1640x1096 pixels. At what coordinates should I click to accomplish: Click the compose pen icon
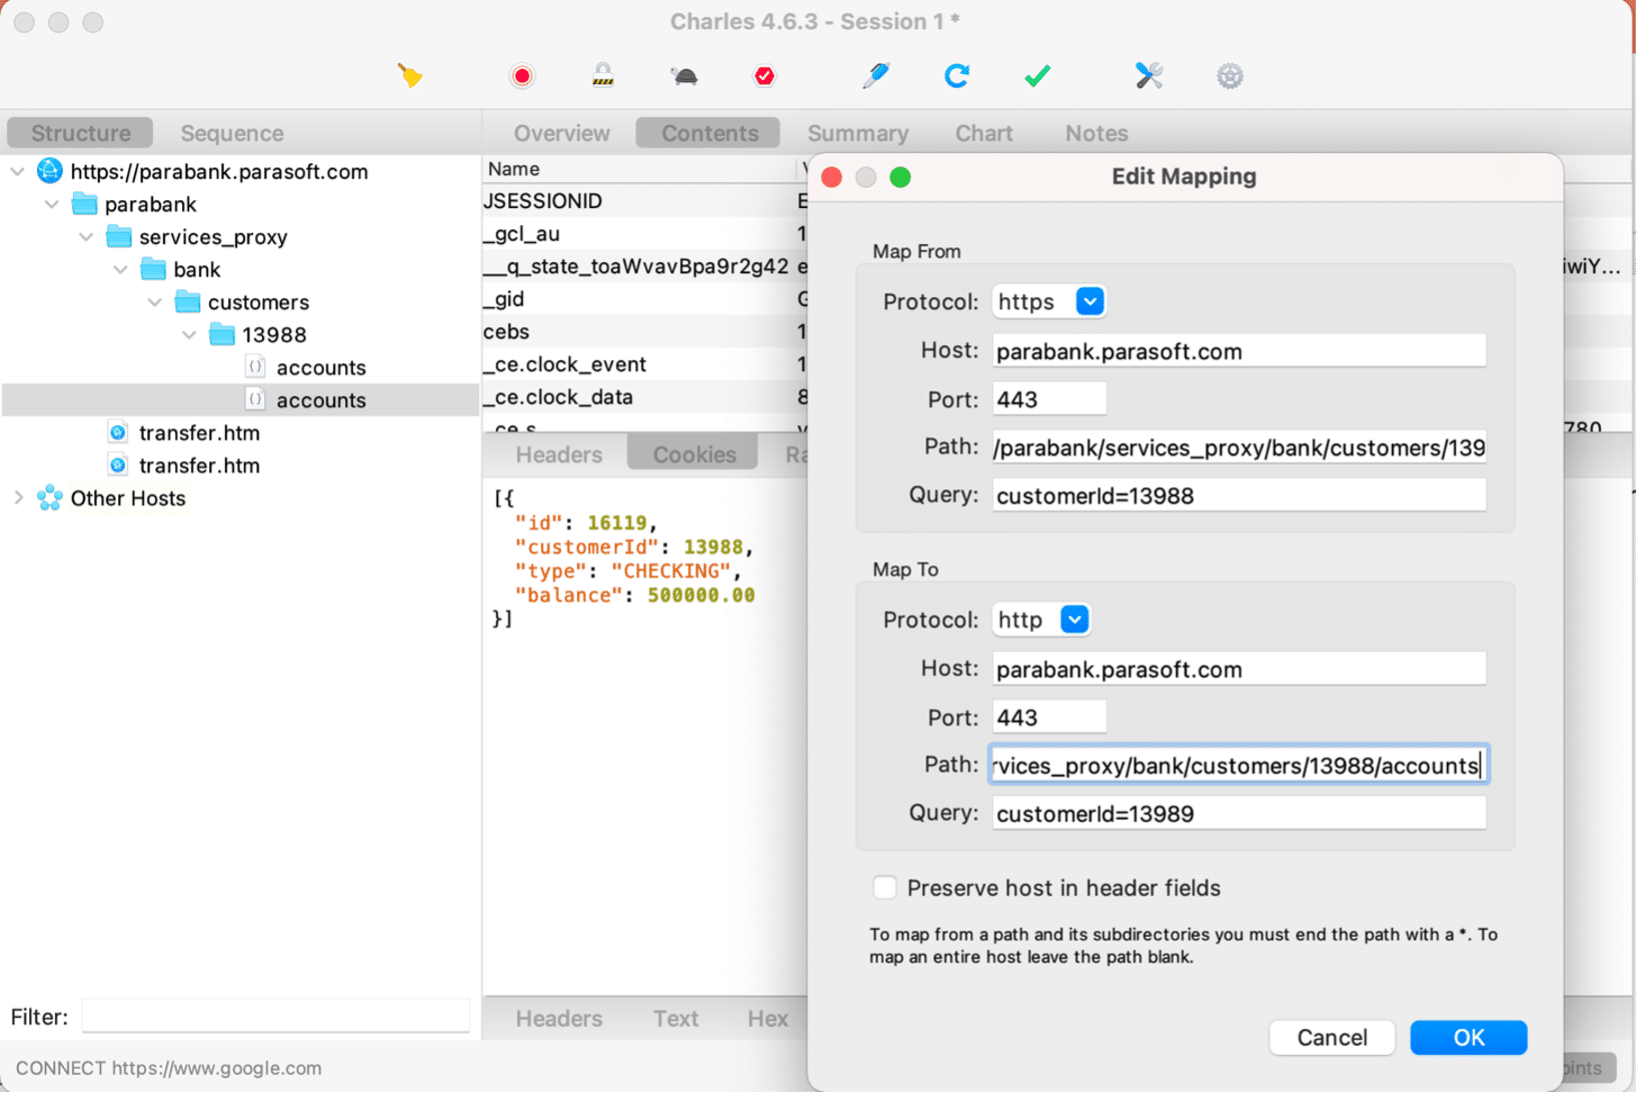876,76
